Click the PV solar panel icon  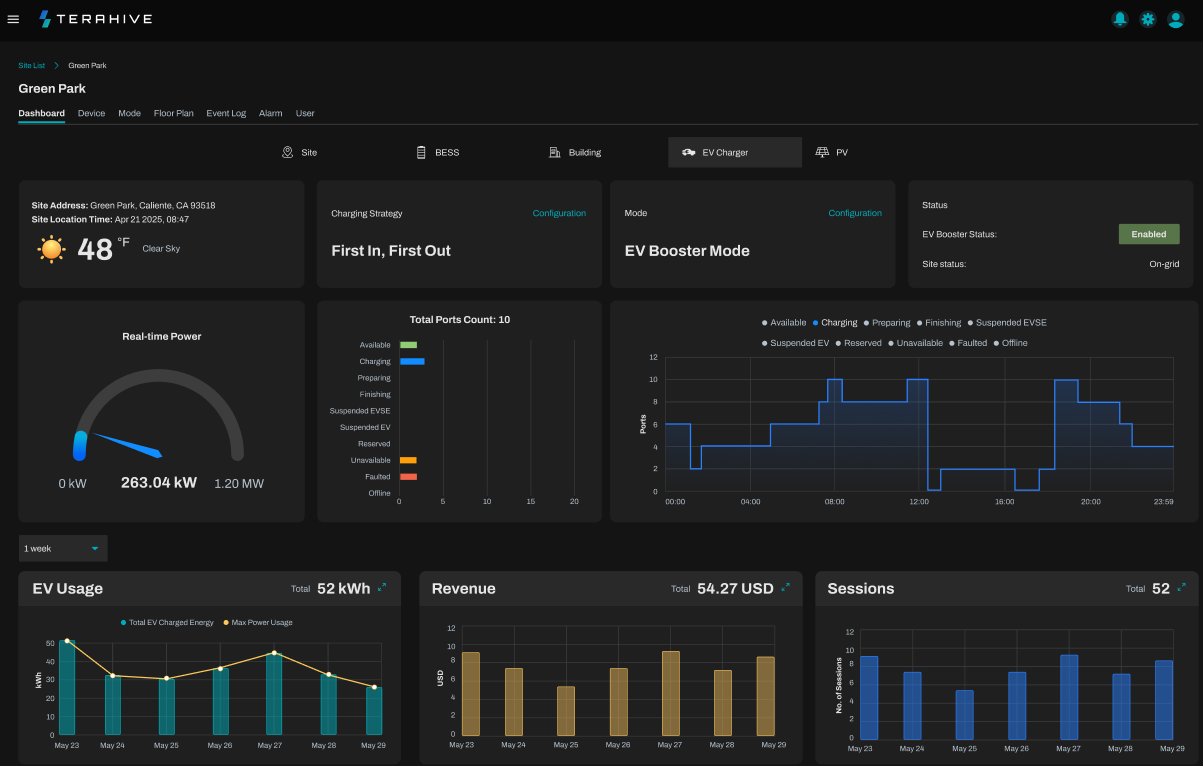(x=822, y=152)
